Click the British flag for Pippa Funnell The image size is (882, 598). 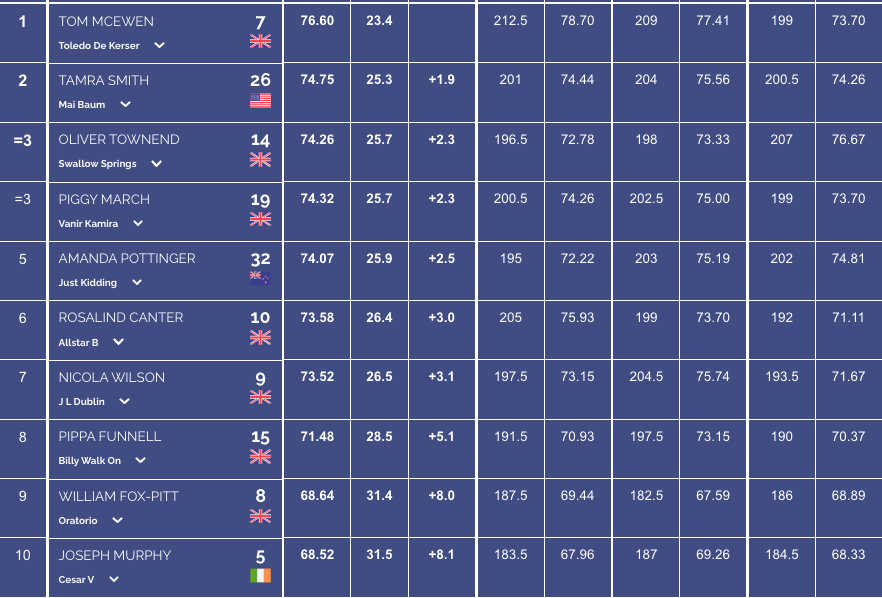click(x=260, y=457)
